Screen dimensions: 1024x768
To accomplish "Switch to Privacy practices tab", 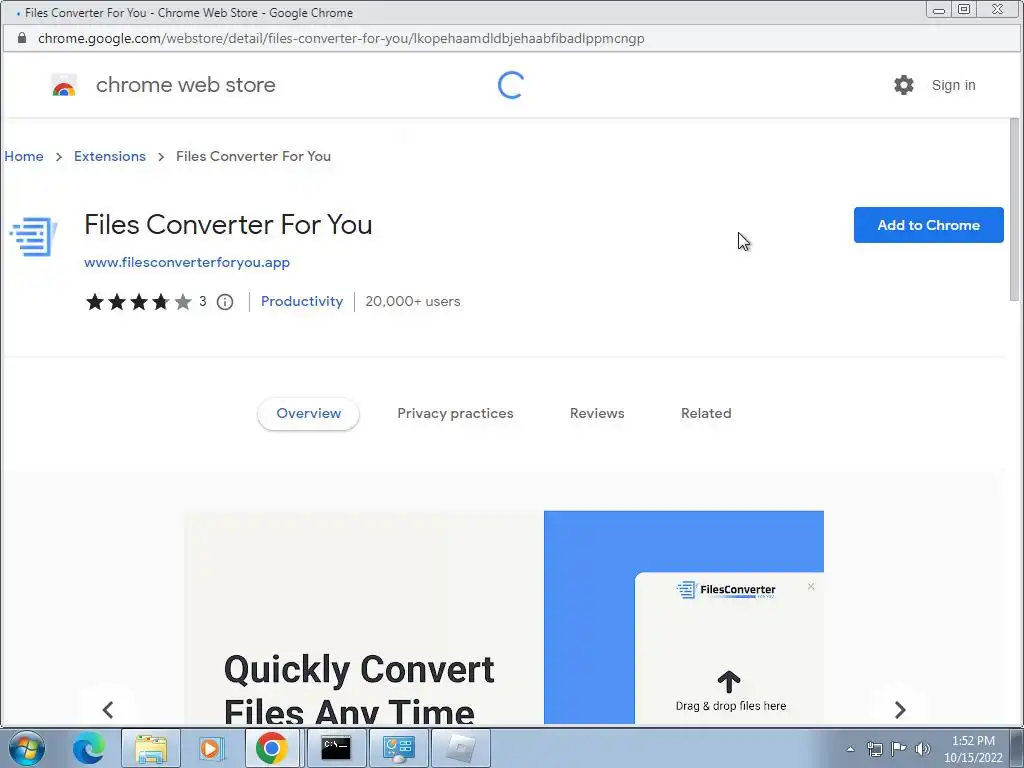I will (x=455, y=413).
